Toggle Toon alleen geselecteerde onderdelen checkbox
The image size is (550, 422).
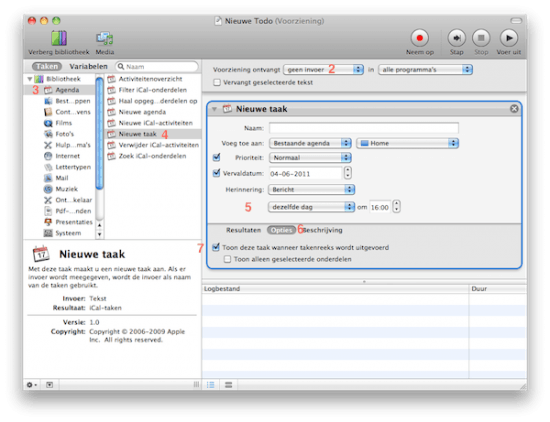pos(227,259)
